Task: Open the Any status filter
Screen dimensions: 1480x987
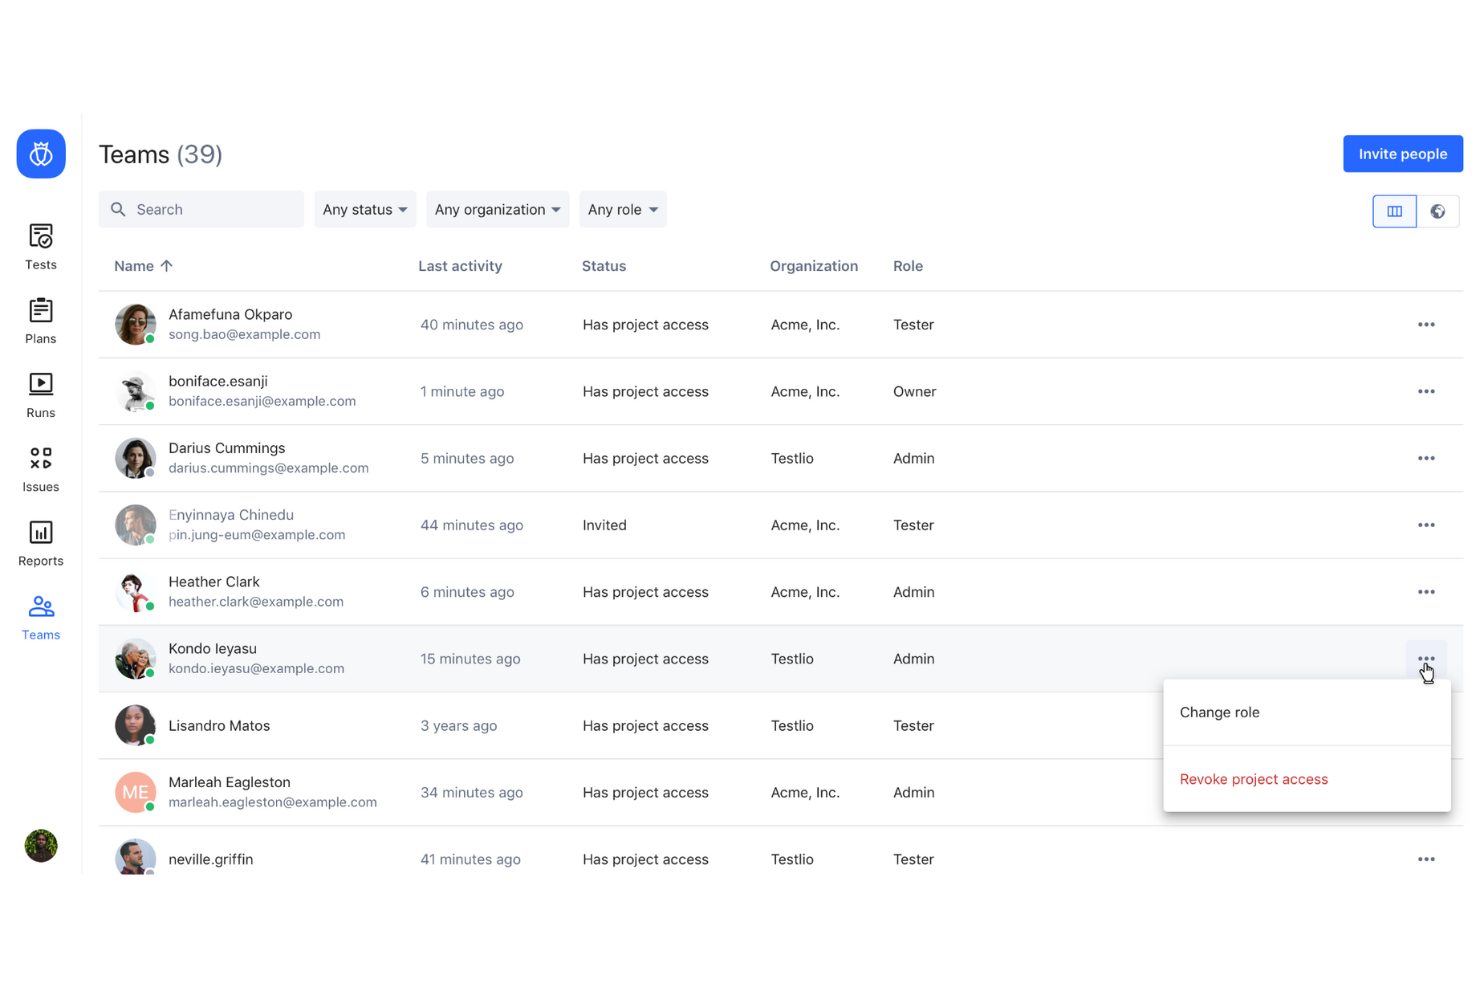Action: tap(364, 209)
